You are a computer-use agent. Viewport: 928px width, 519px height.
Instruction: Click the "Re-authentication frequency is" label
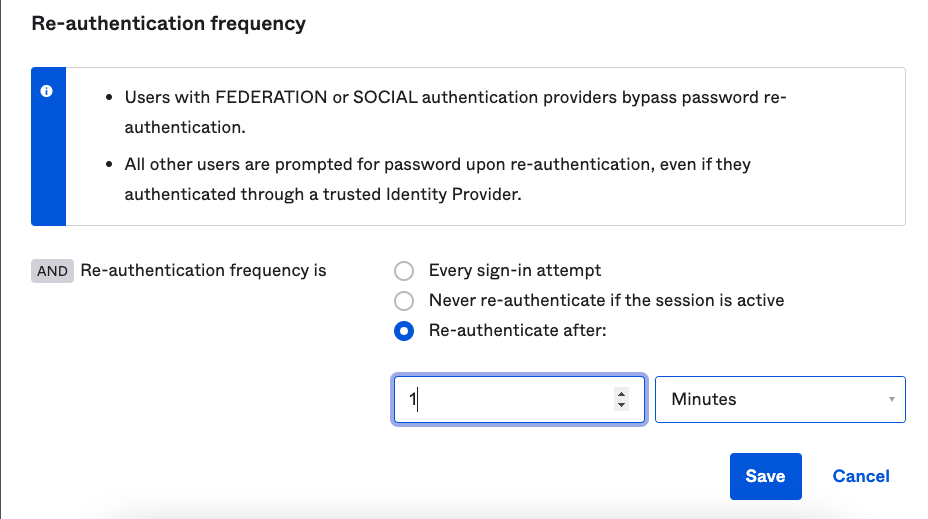(x=203, y=271)
